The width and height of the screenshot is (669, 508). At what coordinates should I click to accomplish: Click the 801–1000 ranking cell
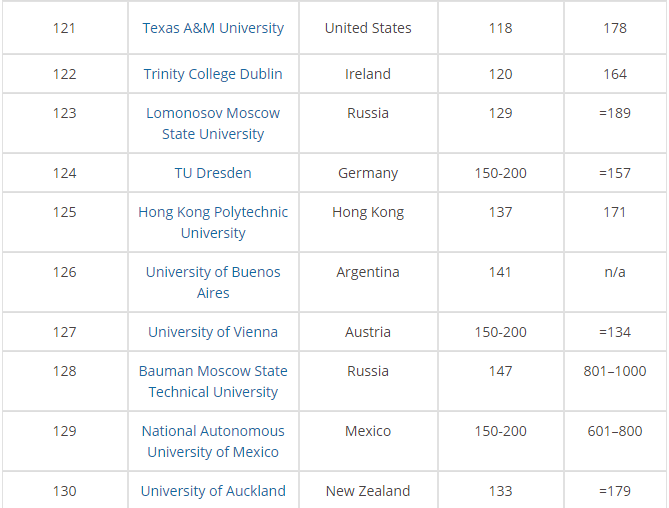615,371
